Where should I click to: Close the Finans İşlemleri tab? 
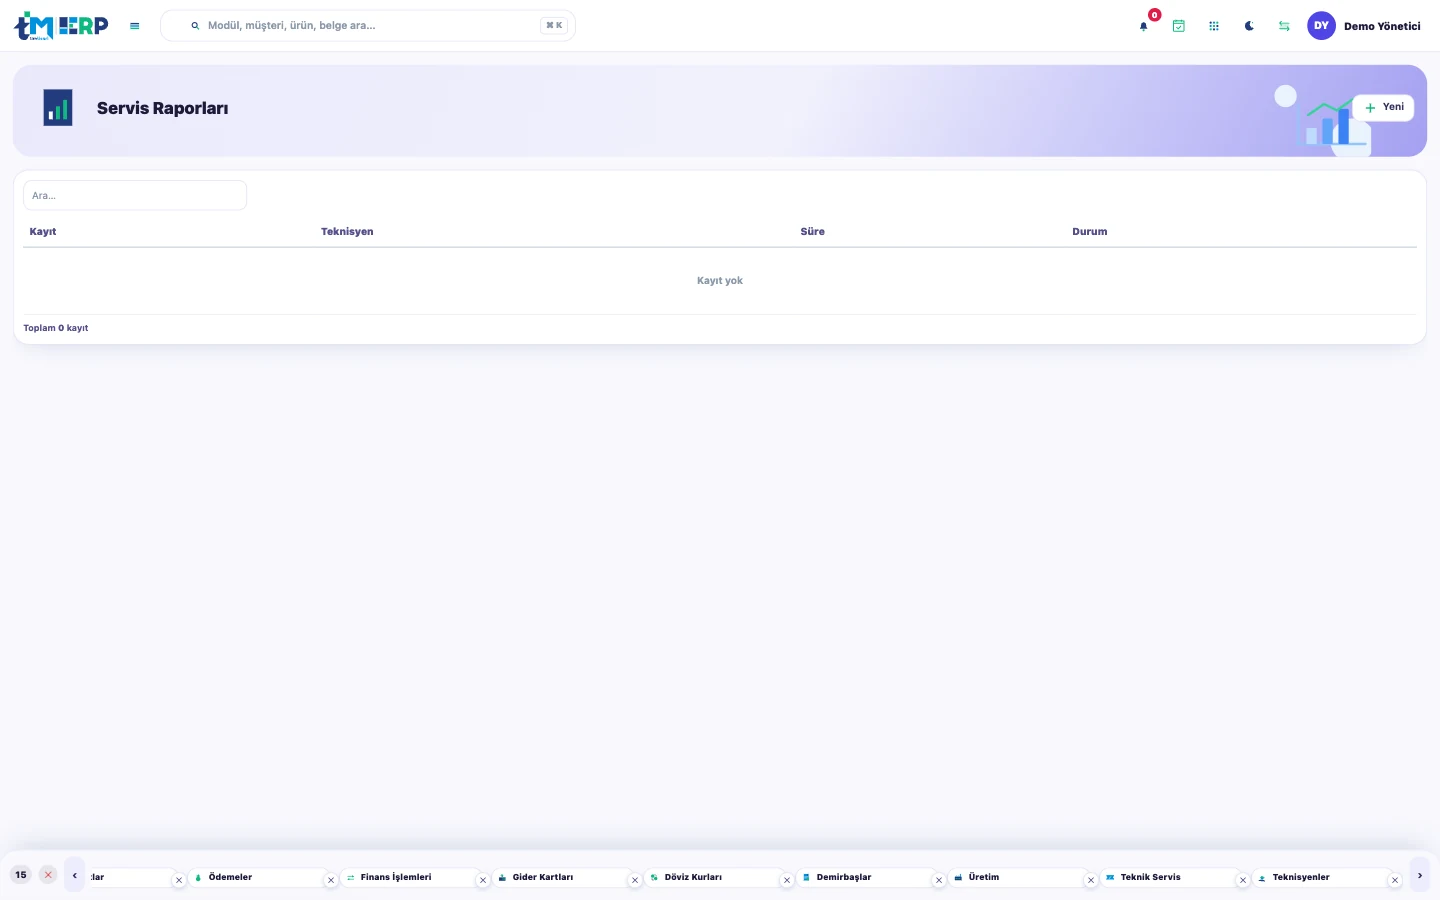[483, 881]
